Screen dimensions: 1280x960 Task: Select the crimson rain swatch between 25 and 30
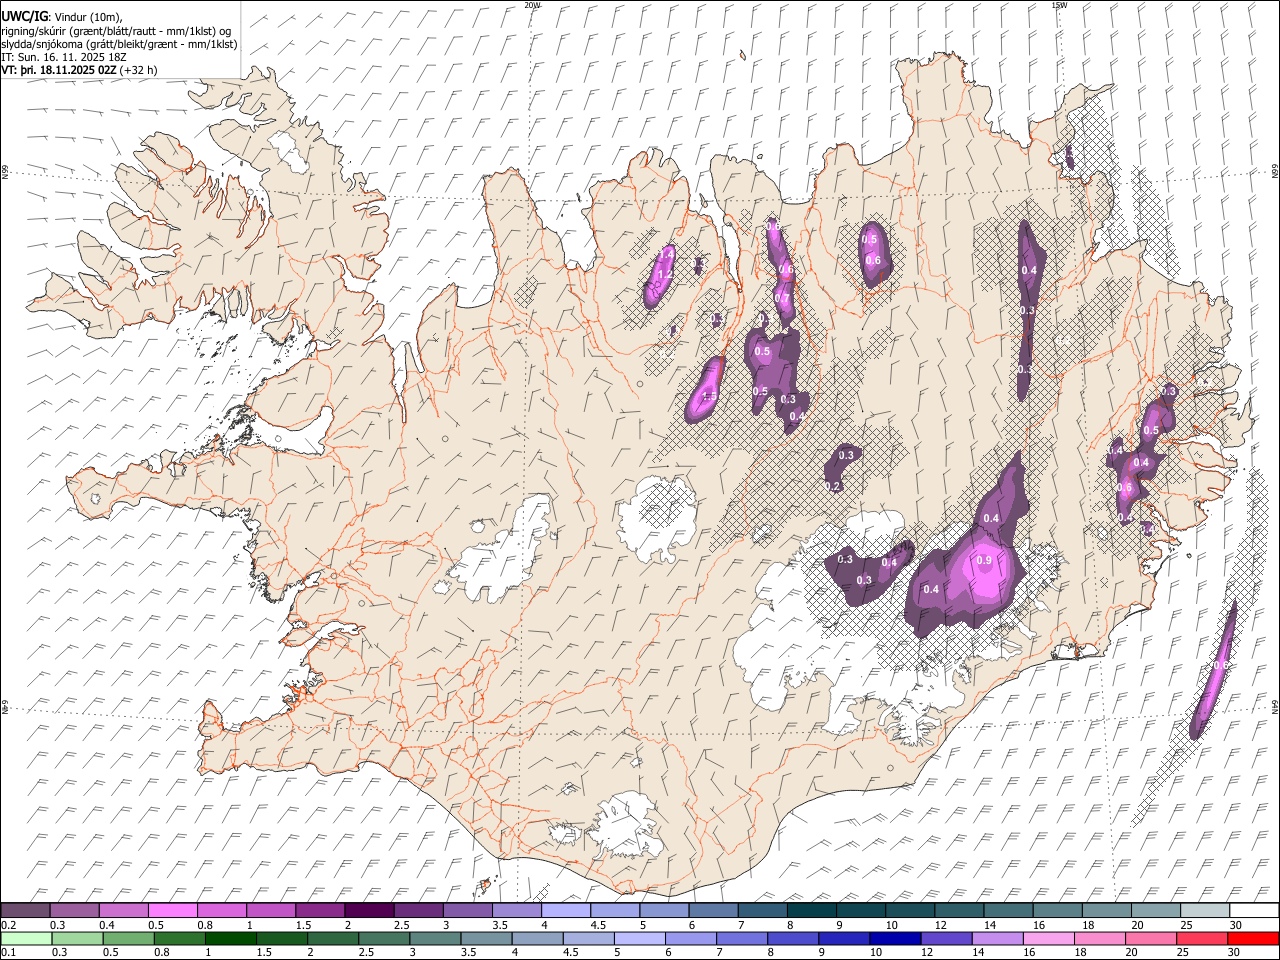point(1201,938)
